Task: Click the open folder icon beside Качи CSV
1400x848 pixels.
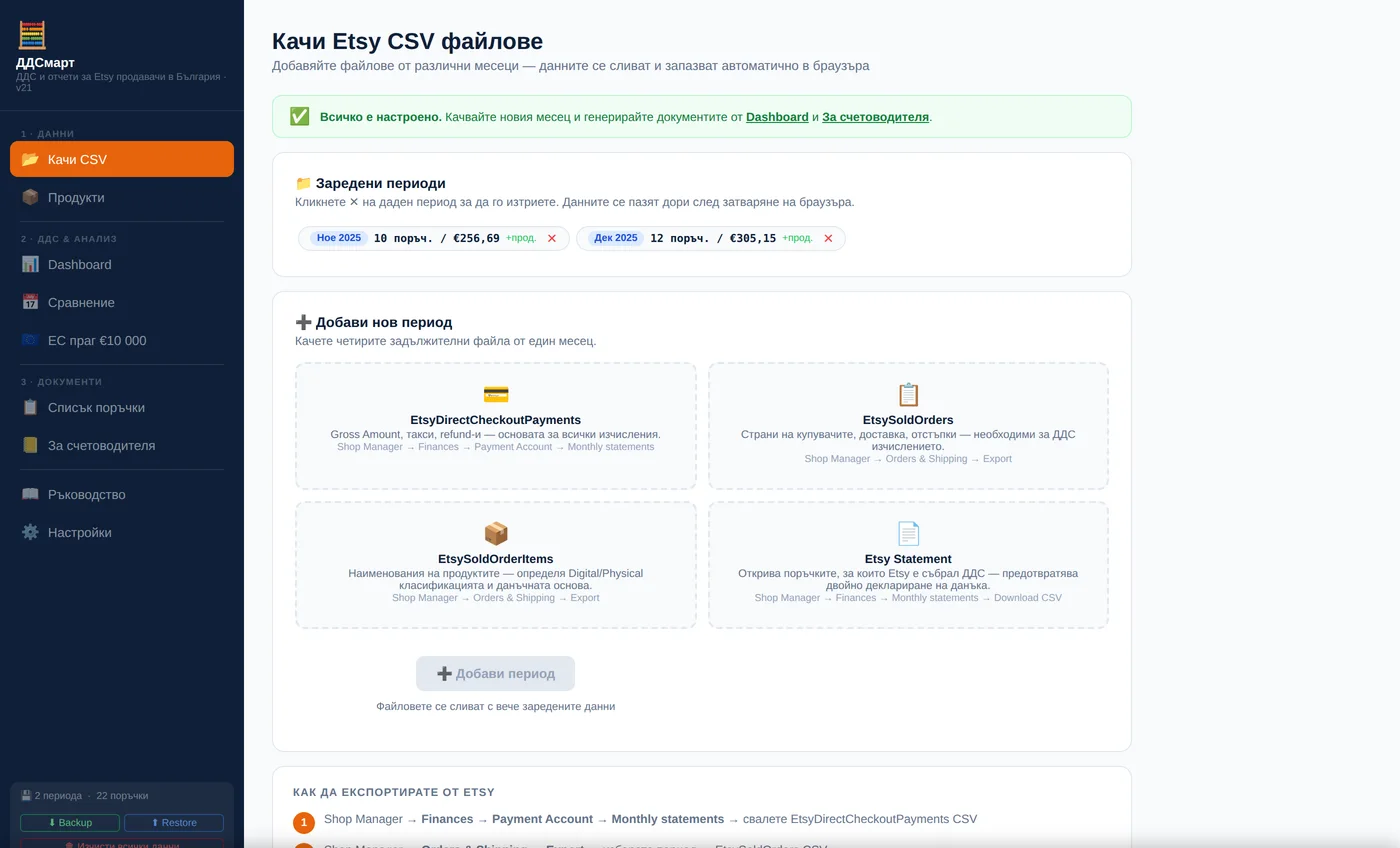Action: 30,159
